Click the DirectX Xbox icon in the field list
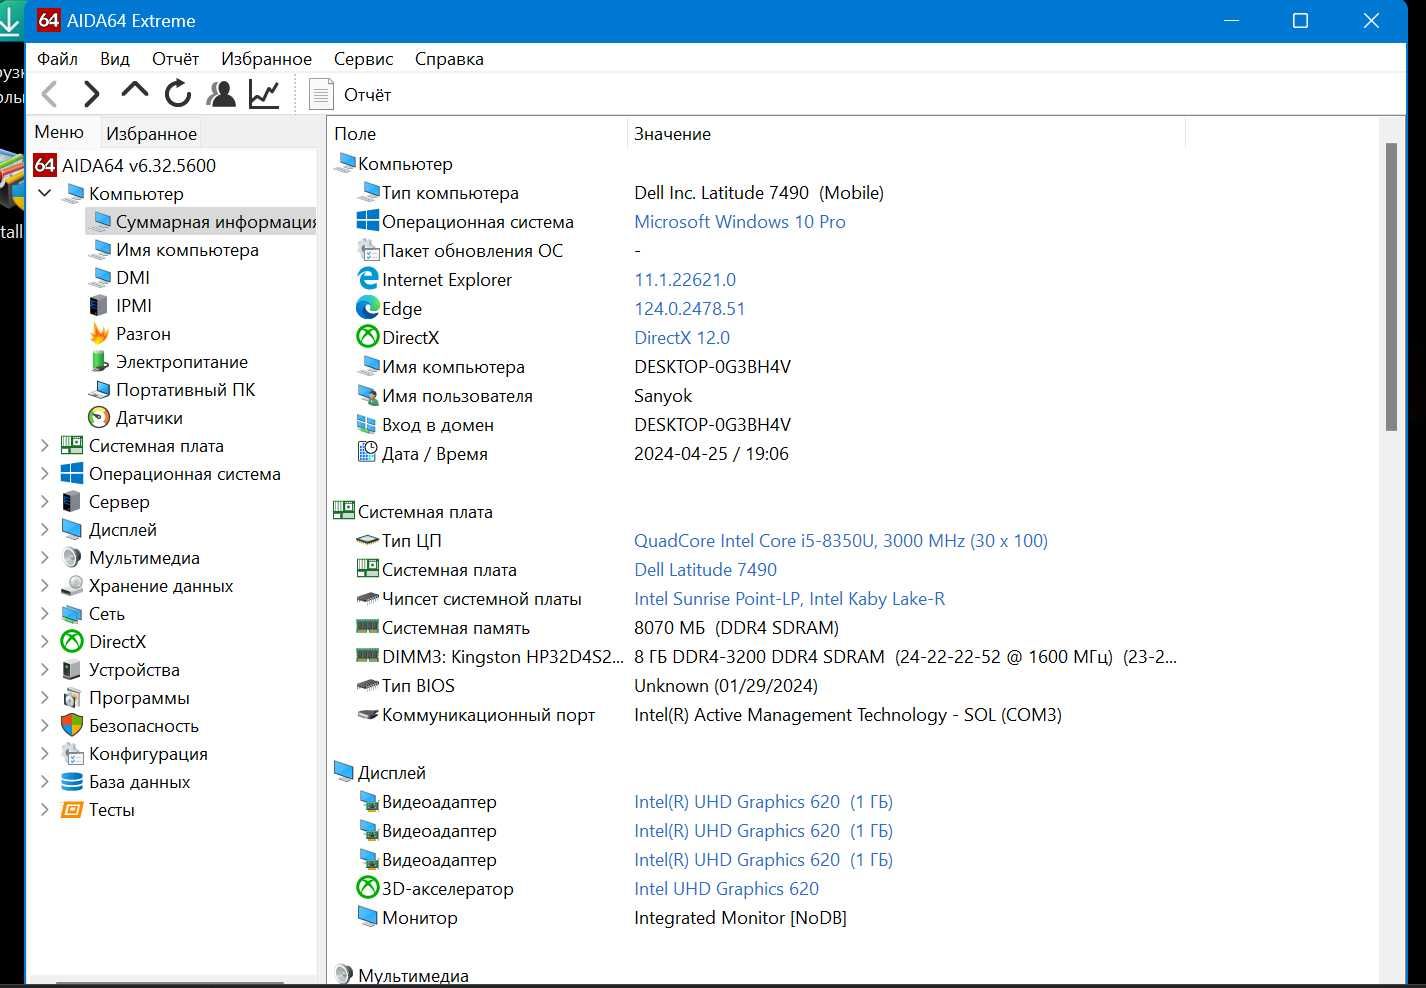 click(x=367, y=337)
